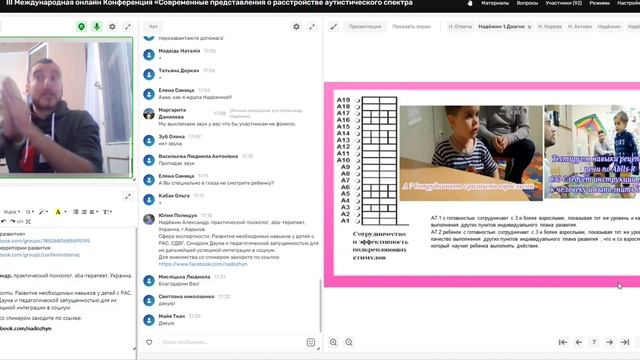Open the Режимы menu
The height and width of the screenshot is (360, 640).
click(x=599, y=3)
